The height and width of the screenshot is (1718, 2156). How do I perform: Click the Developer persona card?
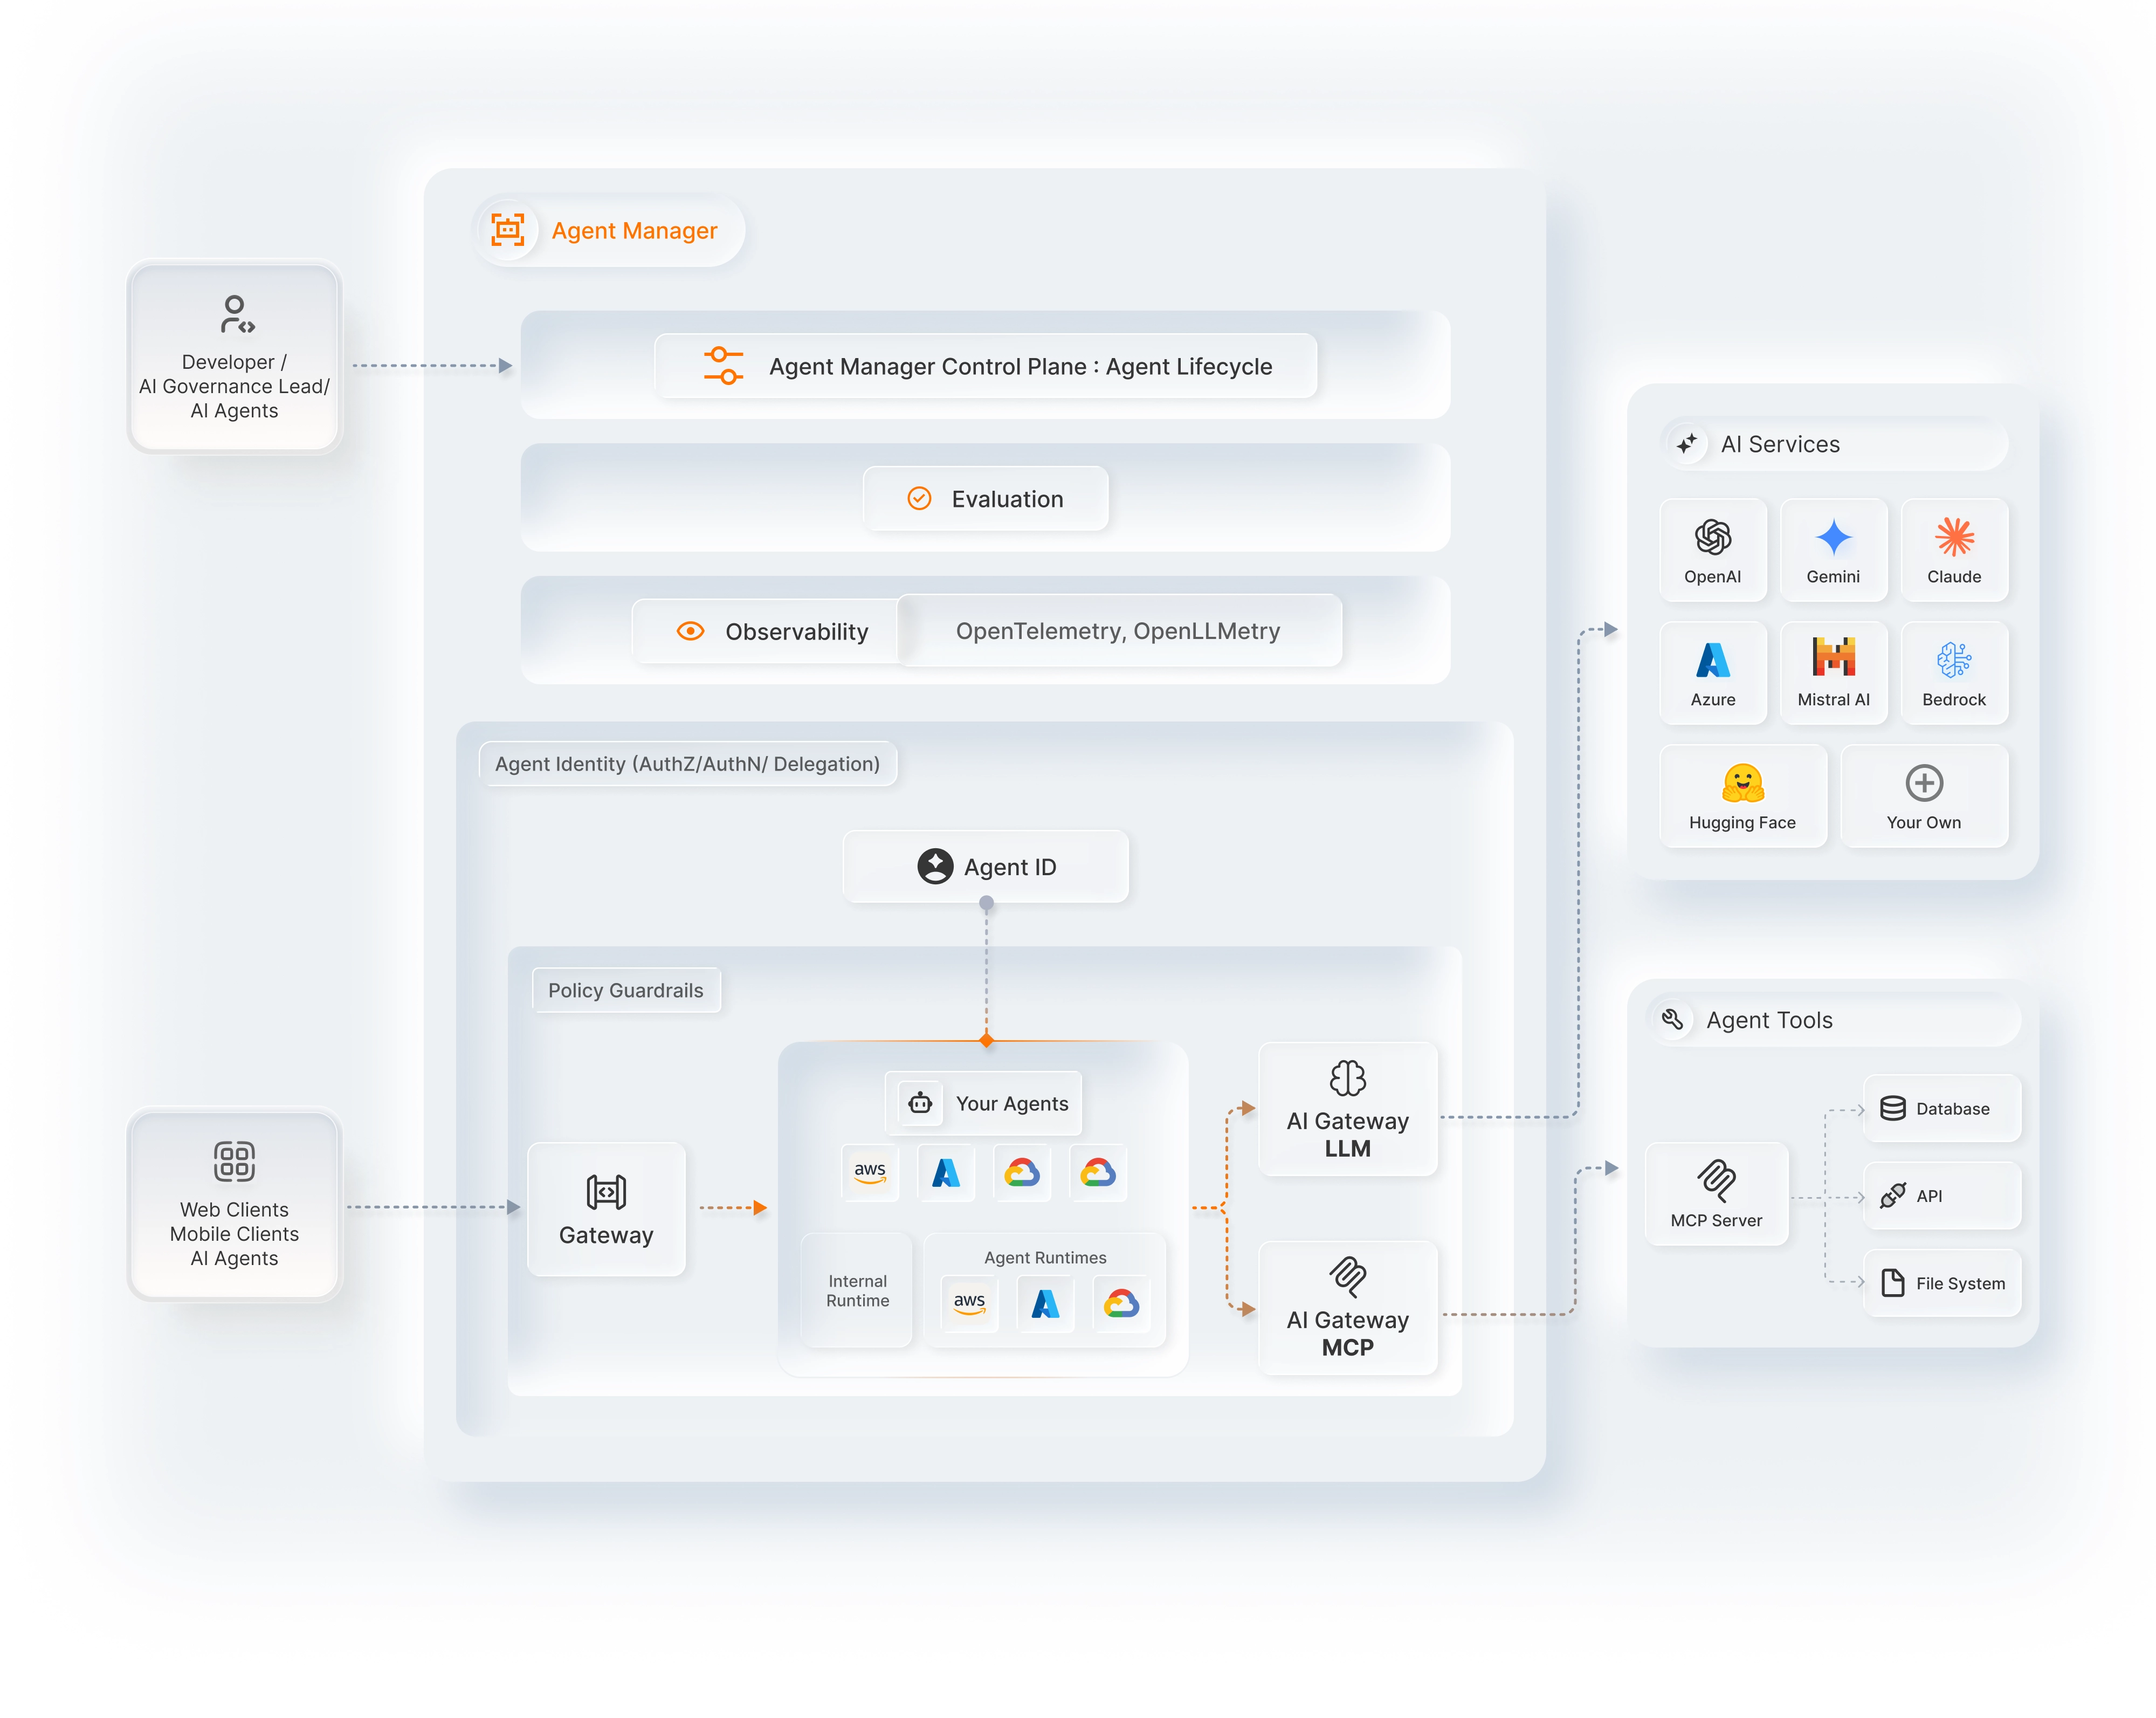click(x=234, y=358)
